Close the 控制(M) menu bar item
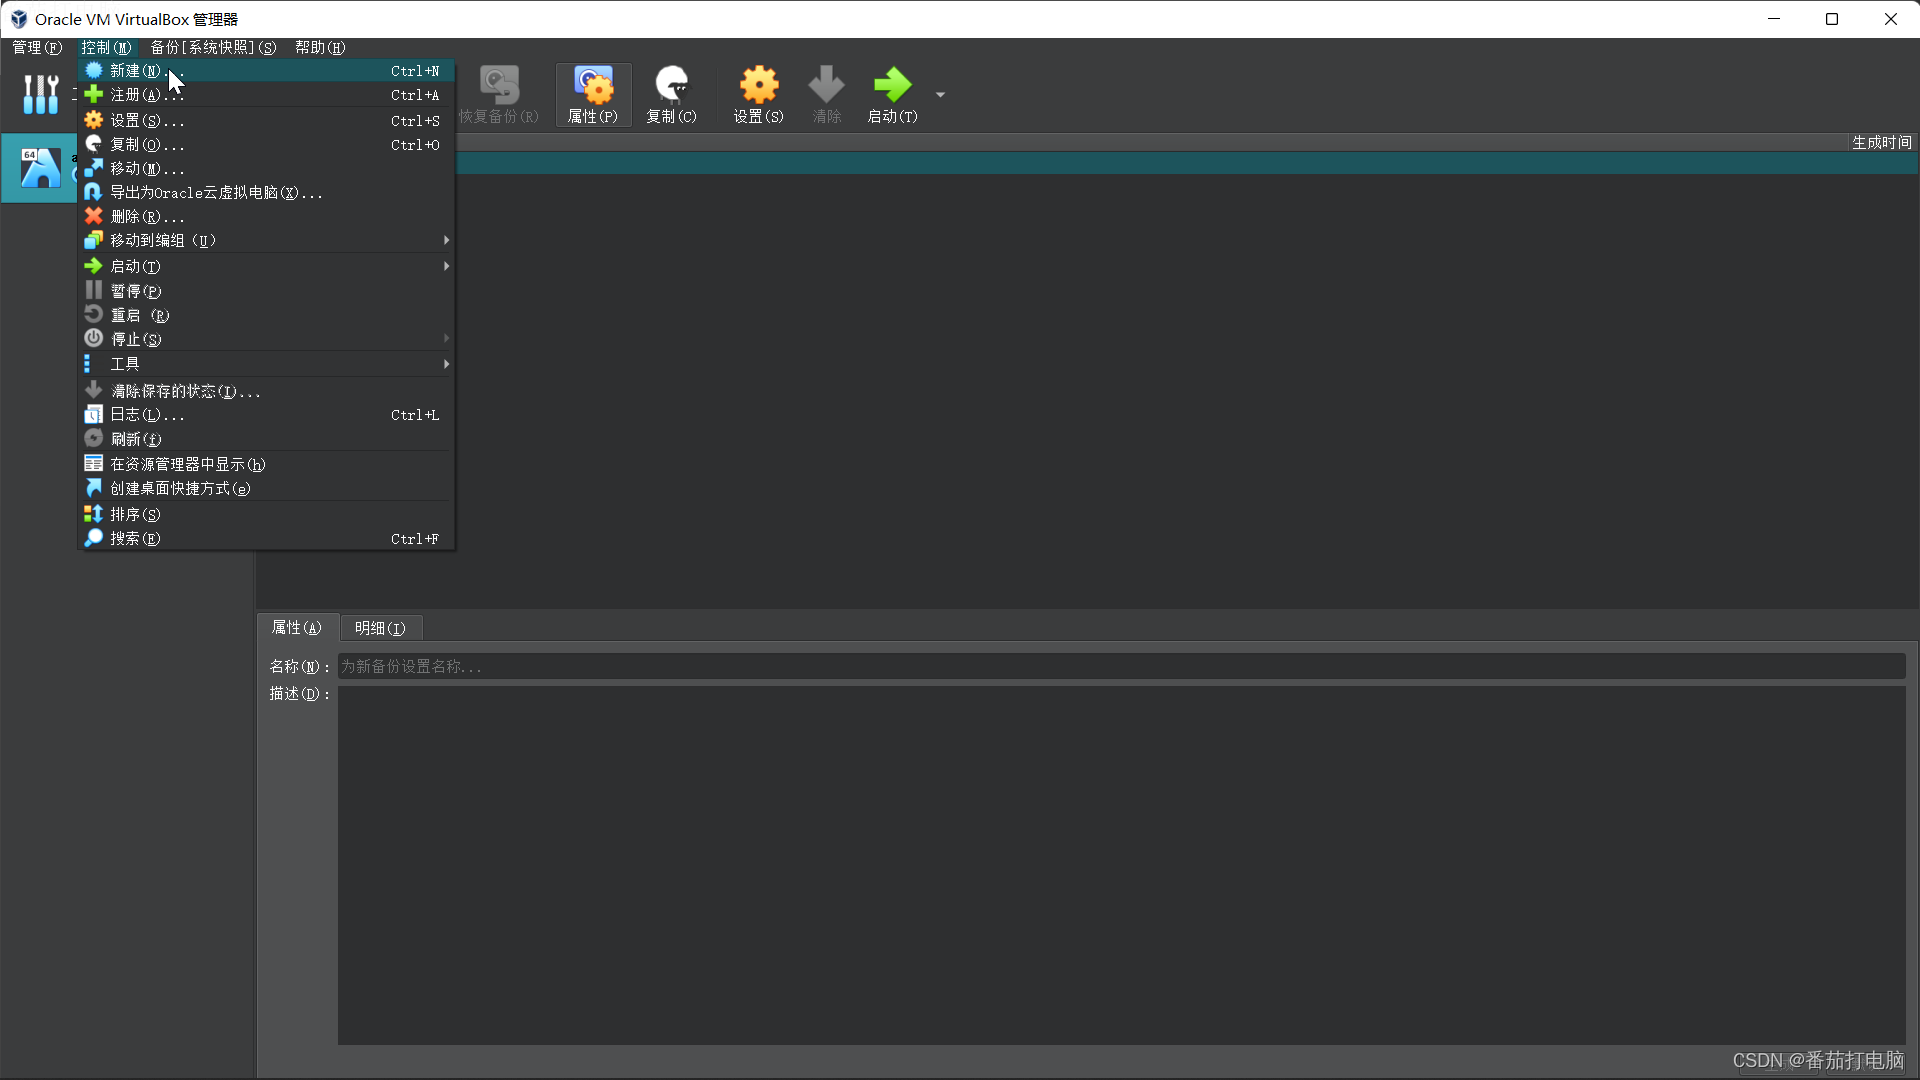This screenshot has height=1080, width=1920. click(106, 47)
